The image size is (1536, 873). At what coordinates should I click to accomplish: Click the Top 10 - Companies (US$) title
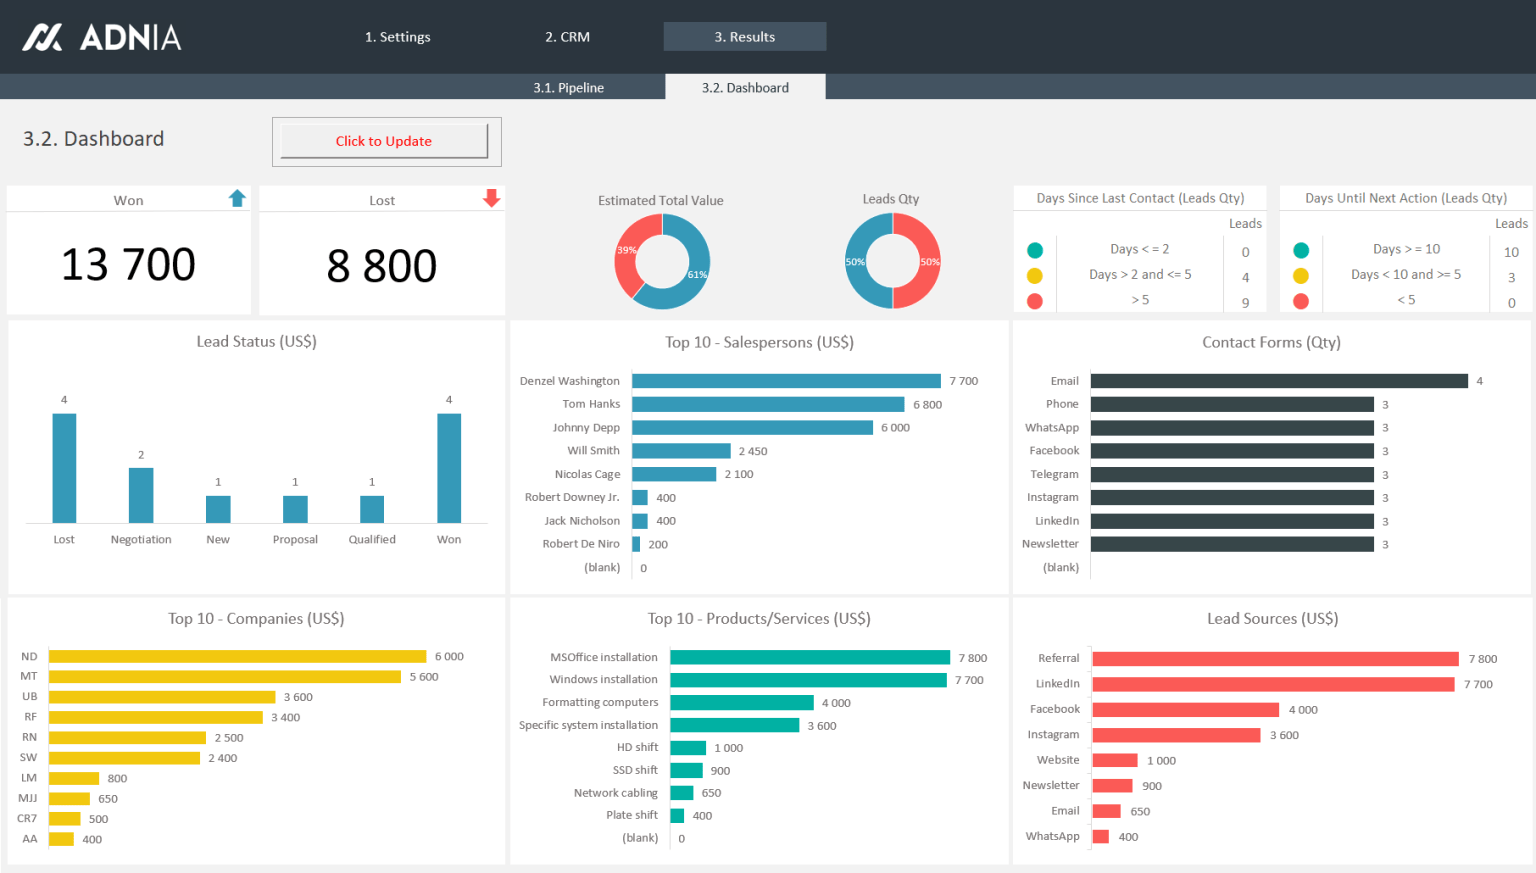pos(256,618)
